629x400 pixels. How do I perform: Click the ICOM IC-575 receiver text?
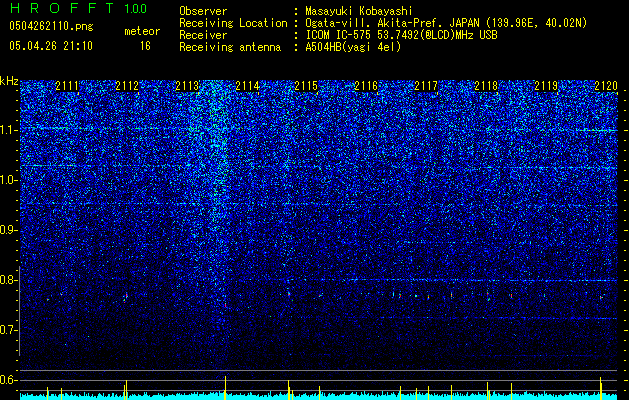click(401, 35)
